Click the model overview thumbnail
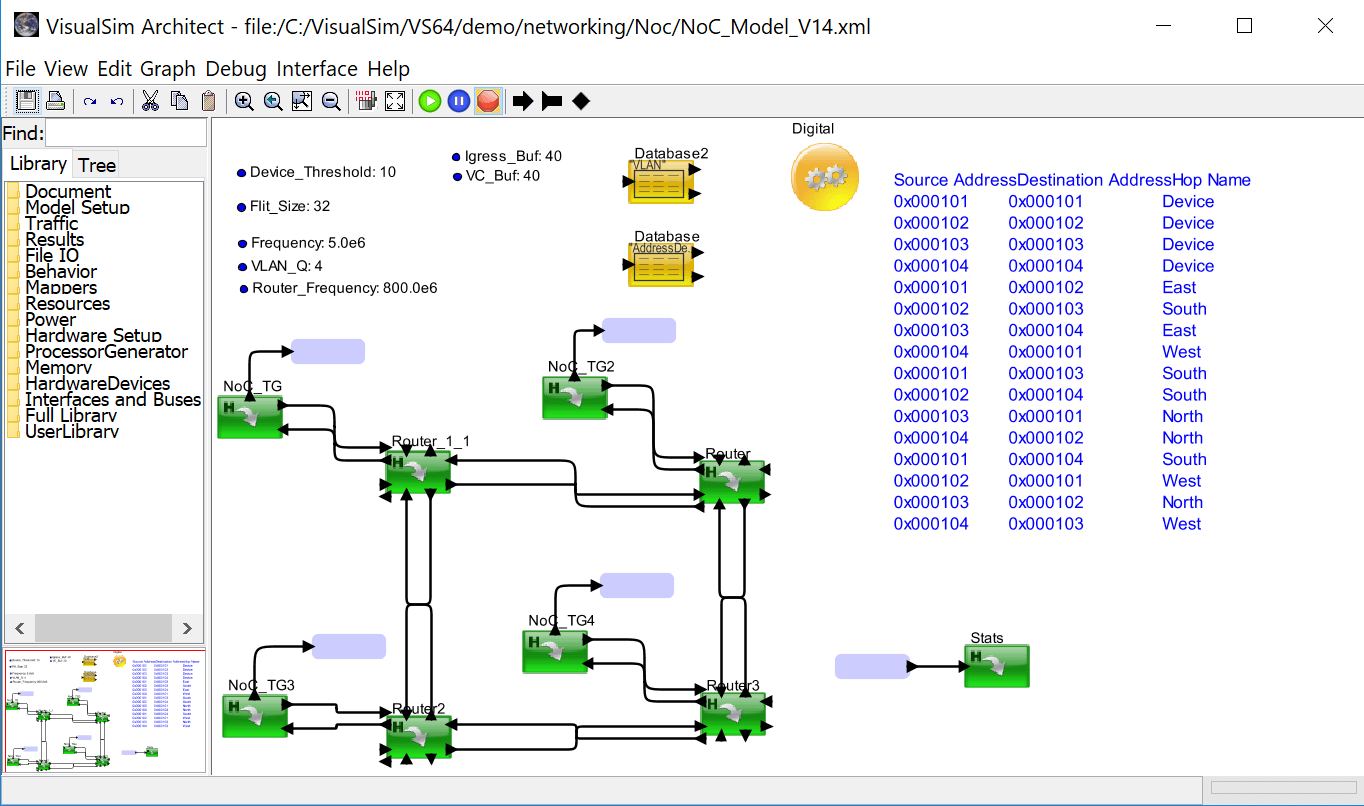 click(x=105, y=711)
